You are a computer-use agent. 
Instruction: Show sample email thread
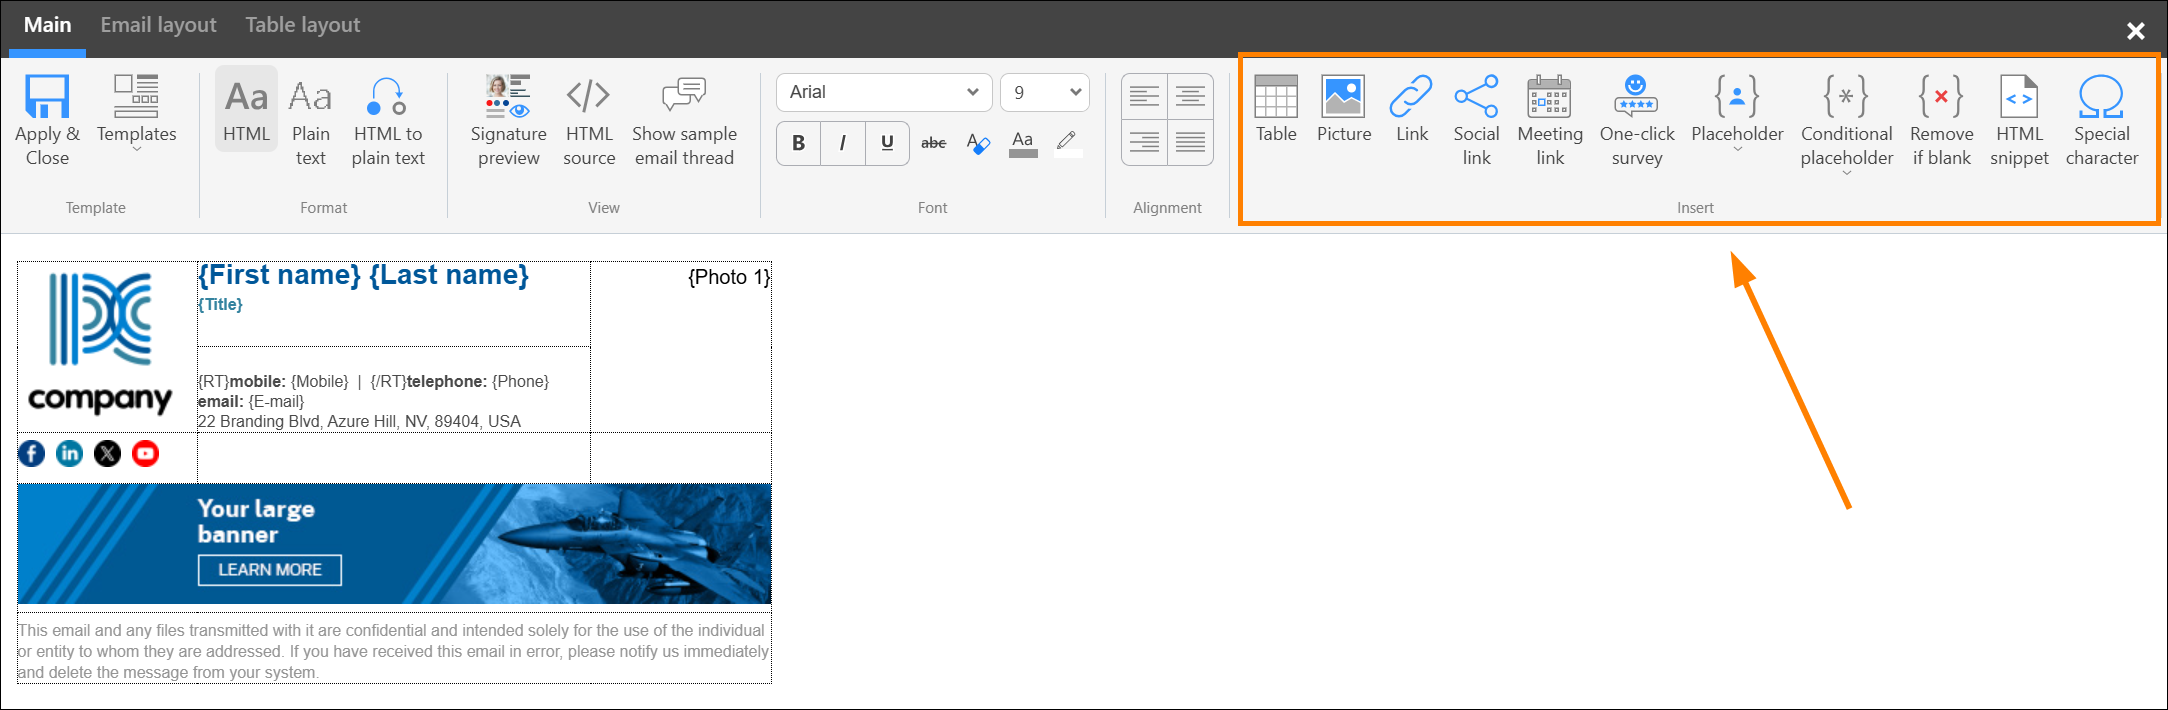(684, 121)
